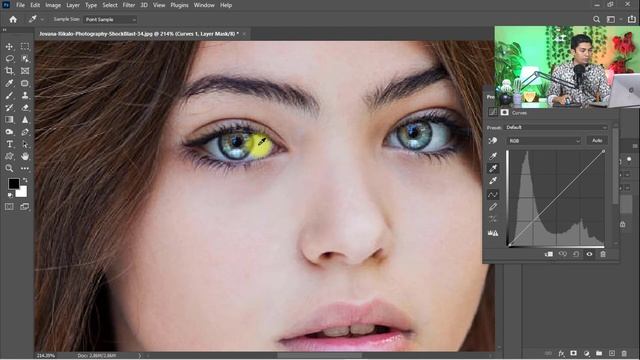Pick the gray point eyedropper in Curves
Screen dimensions: 640x360
[x=493, y=168]
